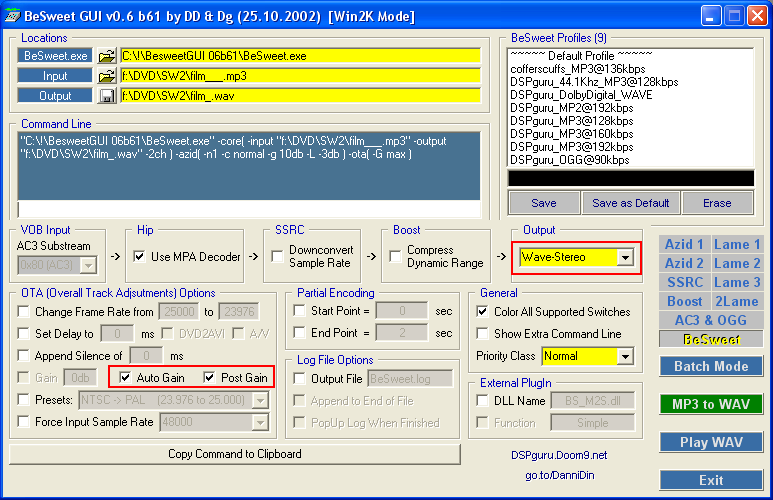Enable Set Delay to checkbox

click(x=23, y=333)
